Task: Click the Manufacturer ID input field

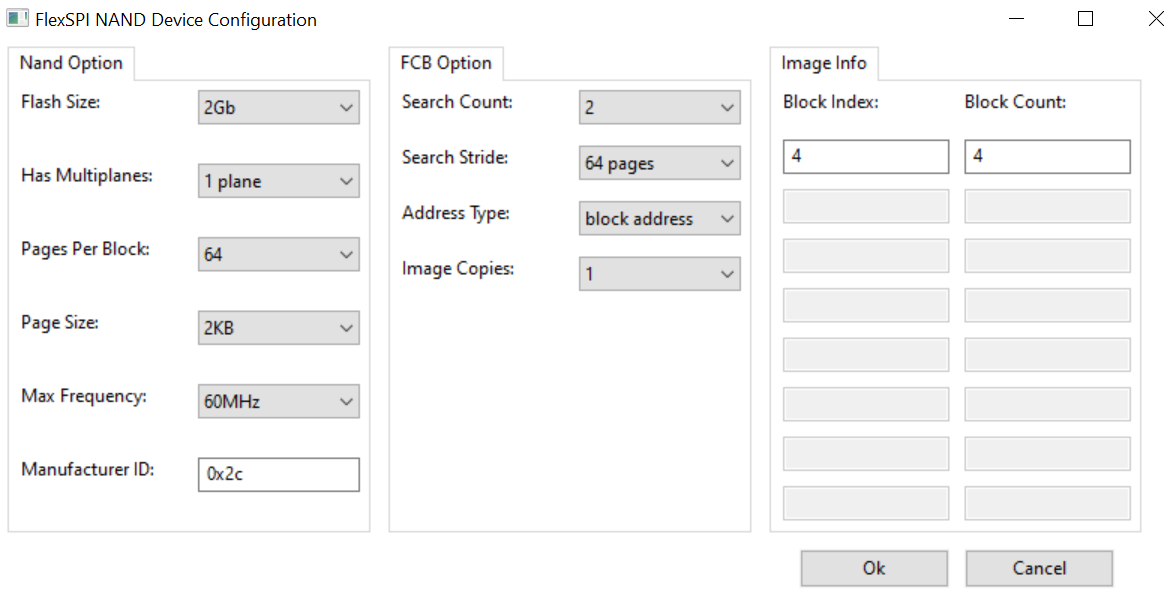Action: click(278, 475)
